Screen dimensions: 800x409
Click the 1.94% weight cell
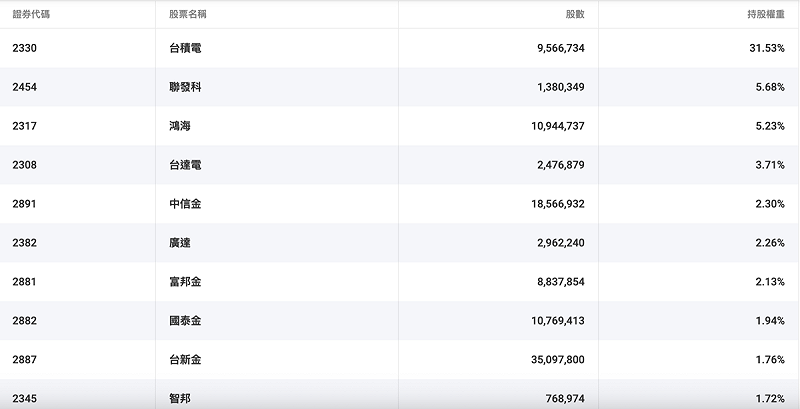click(x=769, y=321)
